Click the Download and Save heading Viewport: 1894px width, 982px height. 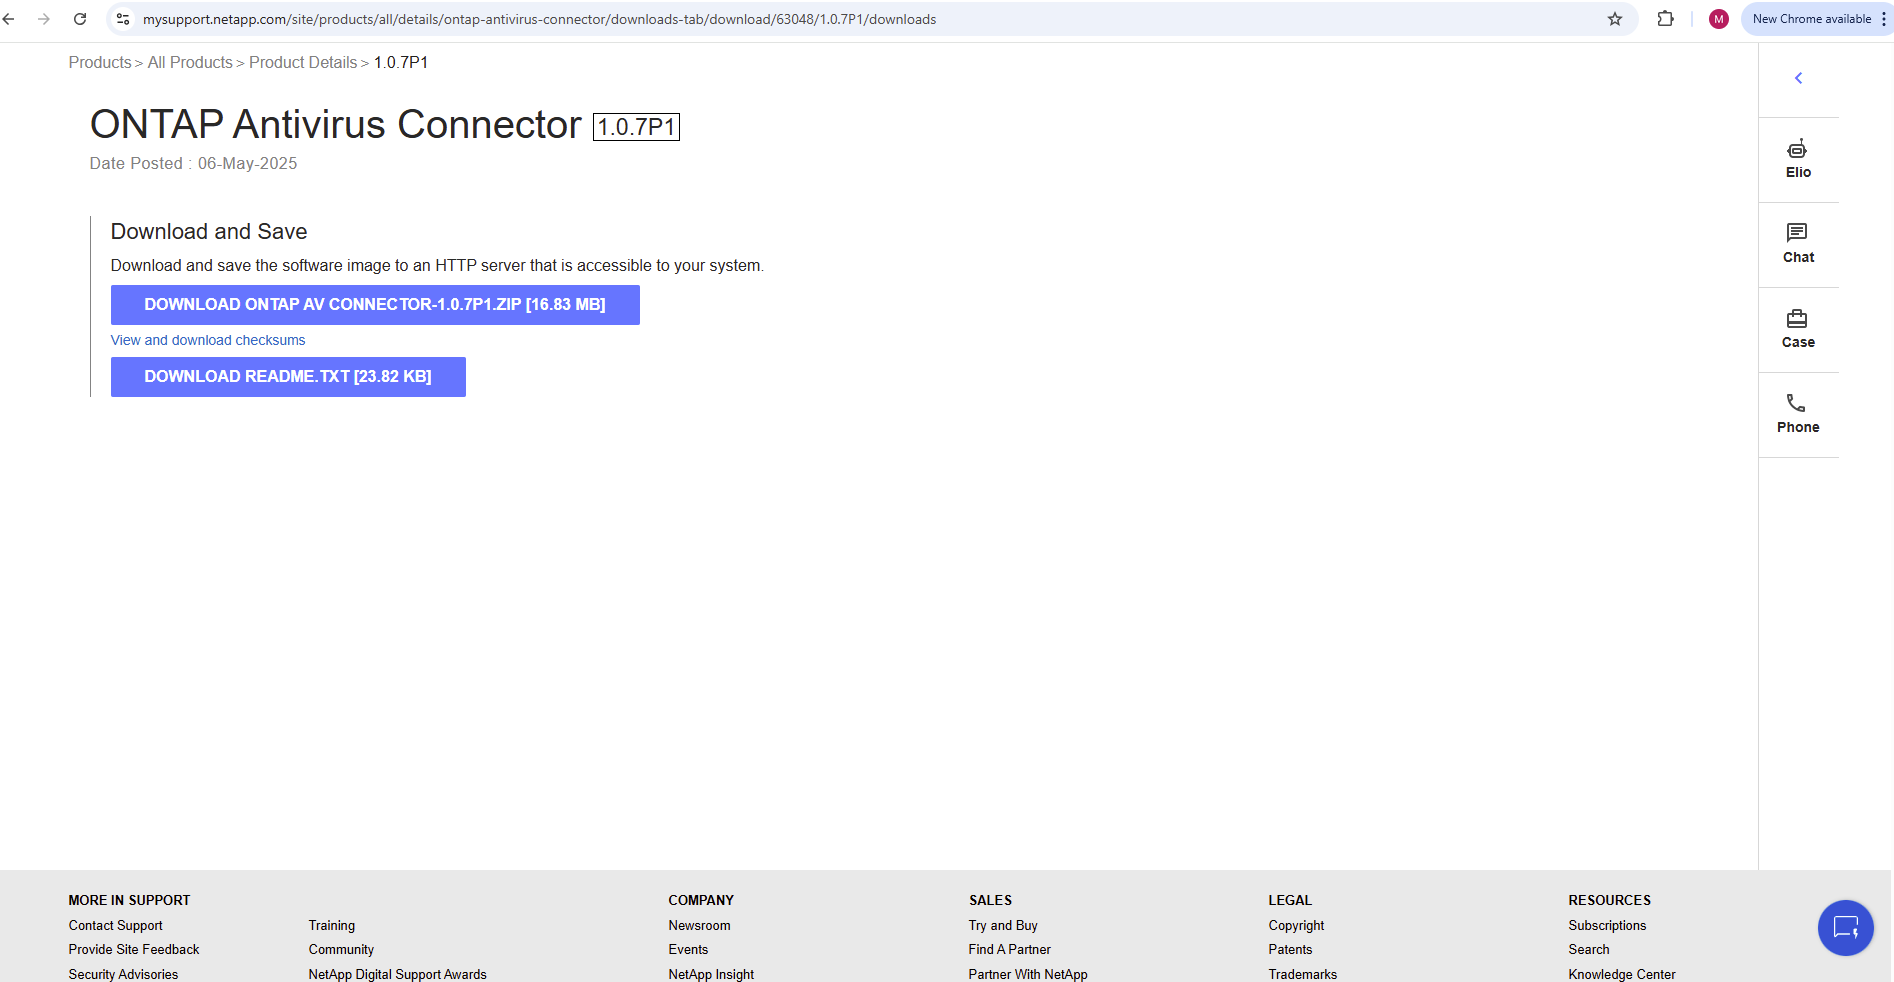(209, 232)
